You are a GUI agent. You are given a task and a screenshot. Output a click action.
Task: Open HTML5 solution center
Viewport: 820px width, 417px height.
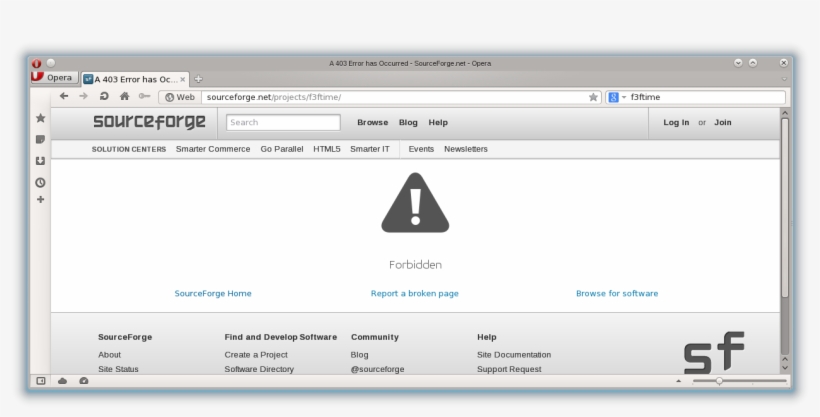click(327, 149)
